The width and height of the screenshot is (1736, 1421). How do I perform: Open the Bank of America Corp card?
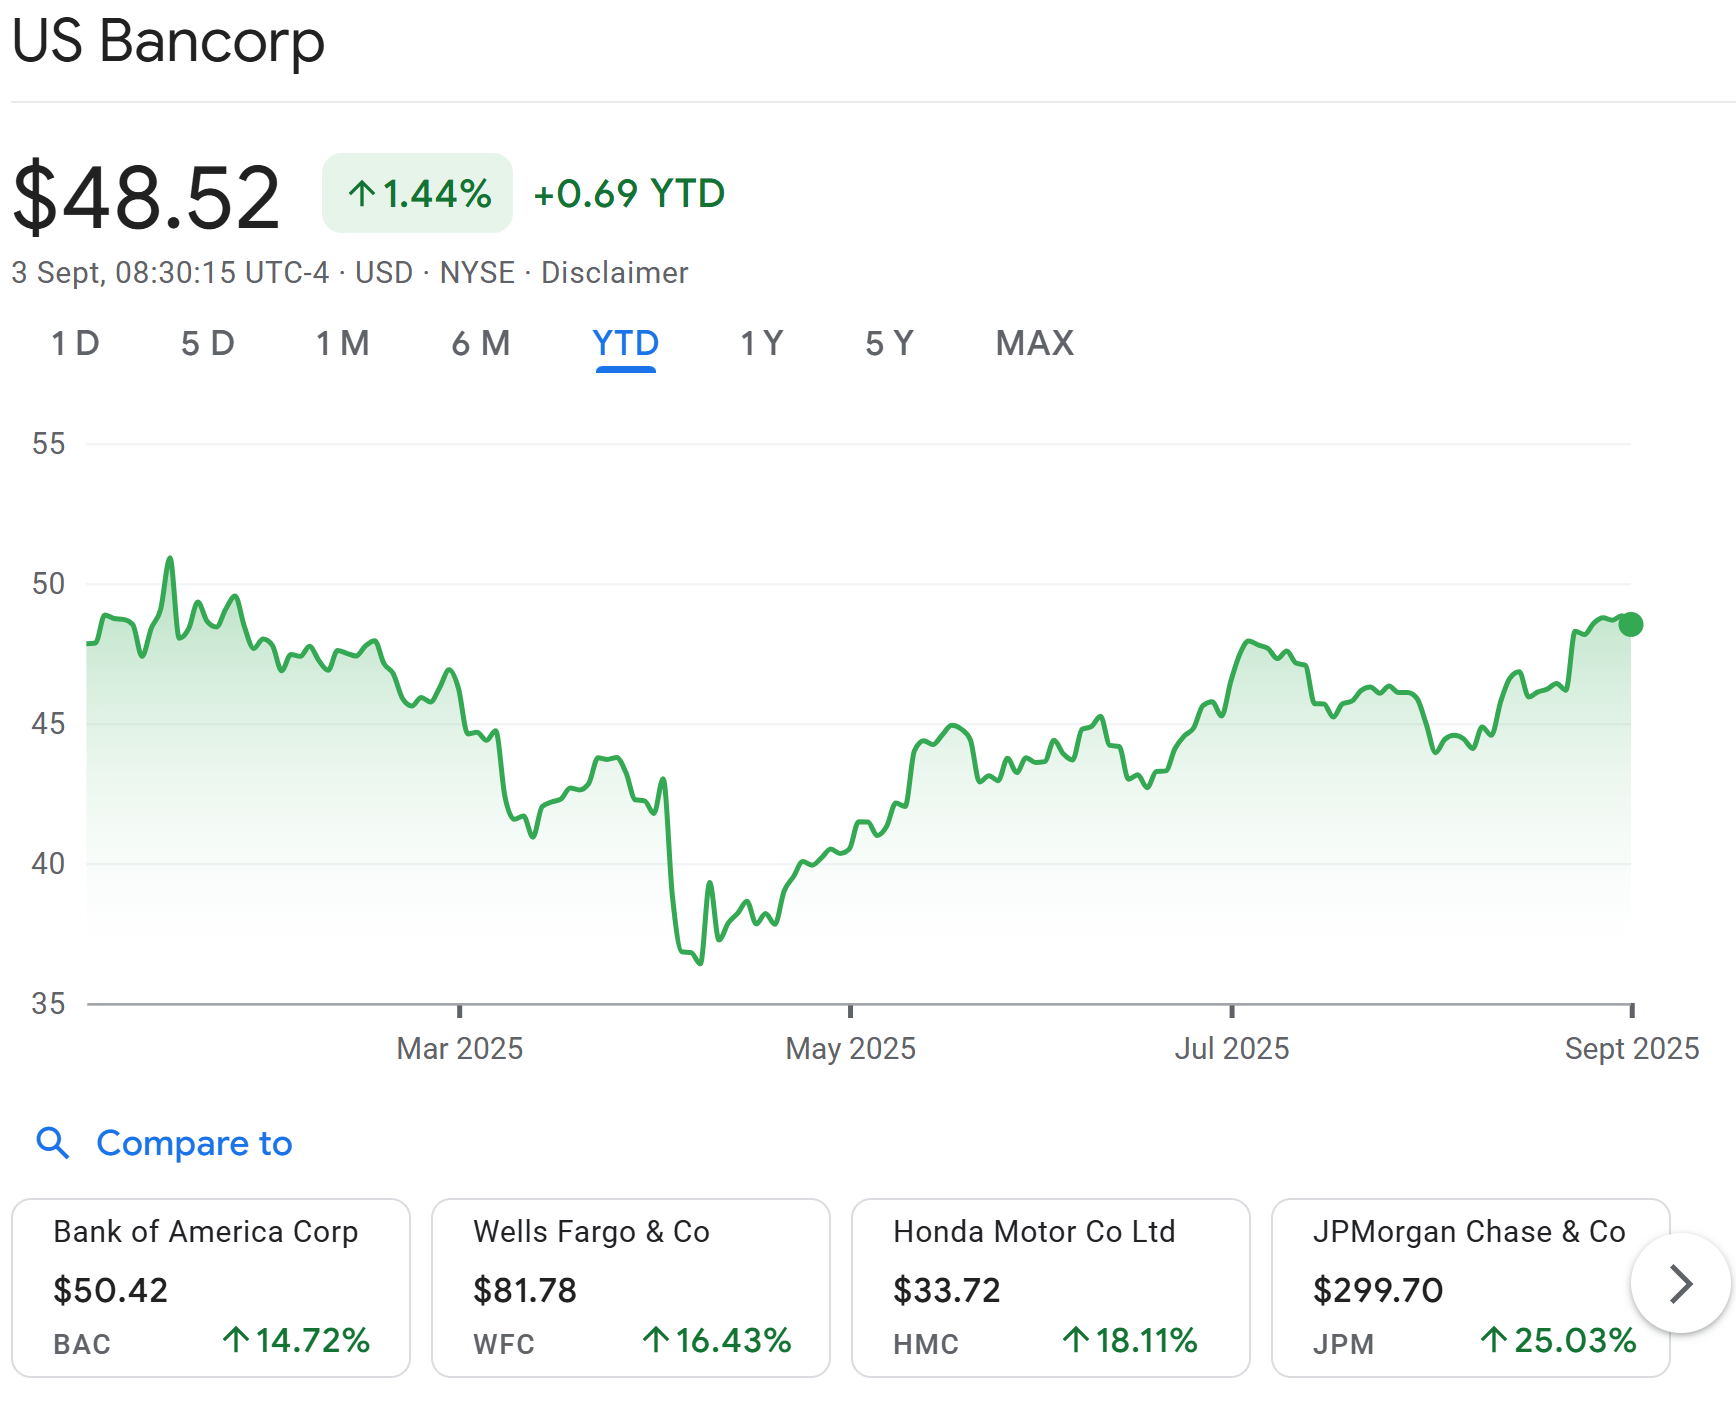[x=211, y=1287]
